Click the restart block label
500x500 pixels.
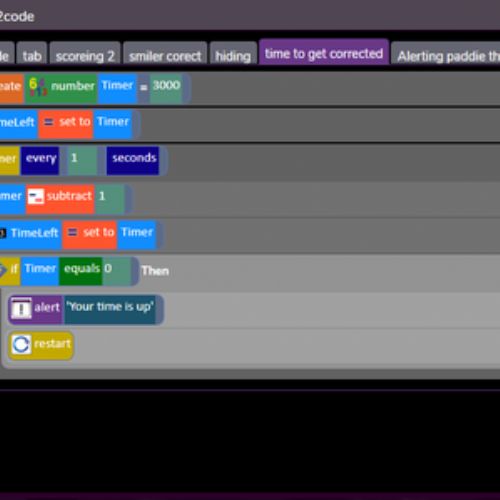point(52,343)
